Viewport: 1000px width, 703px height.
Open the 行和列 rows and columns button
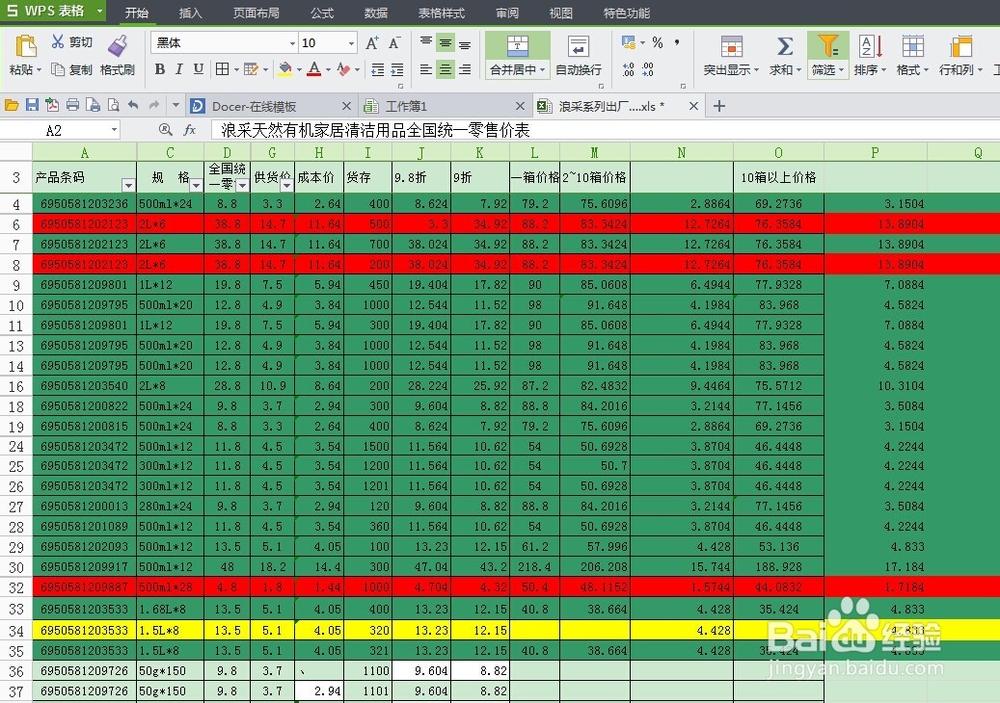tap(960, 56)
